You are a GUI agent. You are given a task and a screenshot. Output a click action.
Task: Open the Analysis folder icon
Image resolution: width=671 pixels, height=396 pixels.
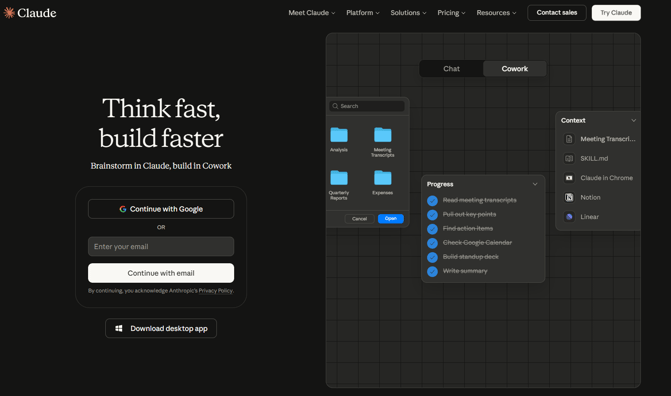(339, 135)
